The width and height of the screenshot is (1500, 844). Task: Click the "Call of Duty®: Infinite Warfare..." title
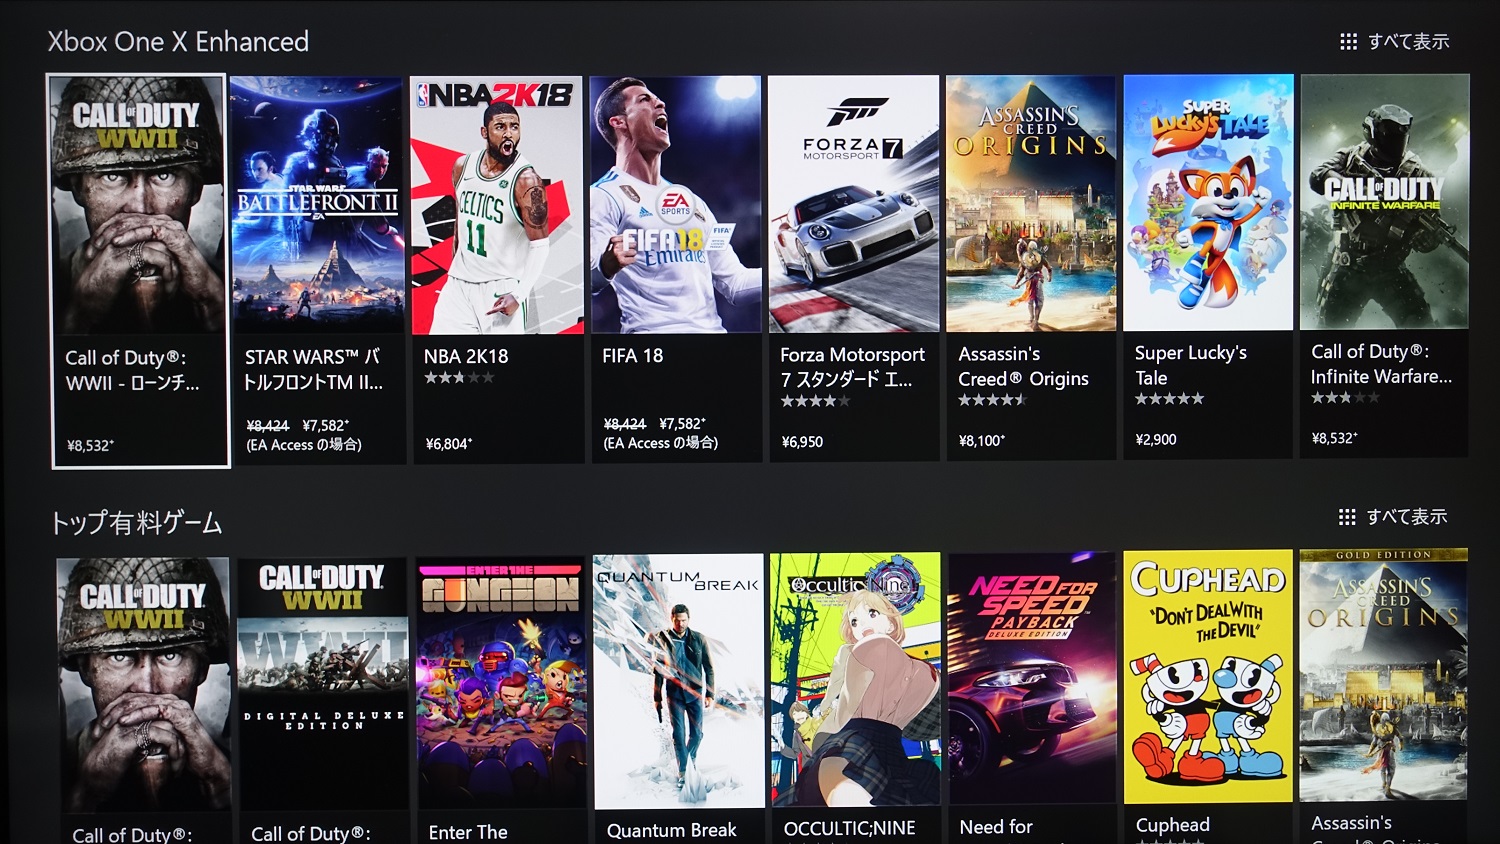pyautogui.click(x=1381, y=364)
